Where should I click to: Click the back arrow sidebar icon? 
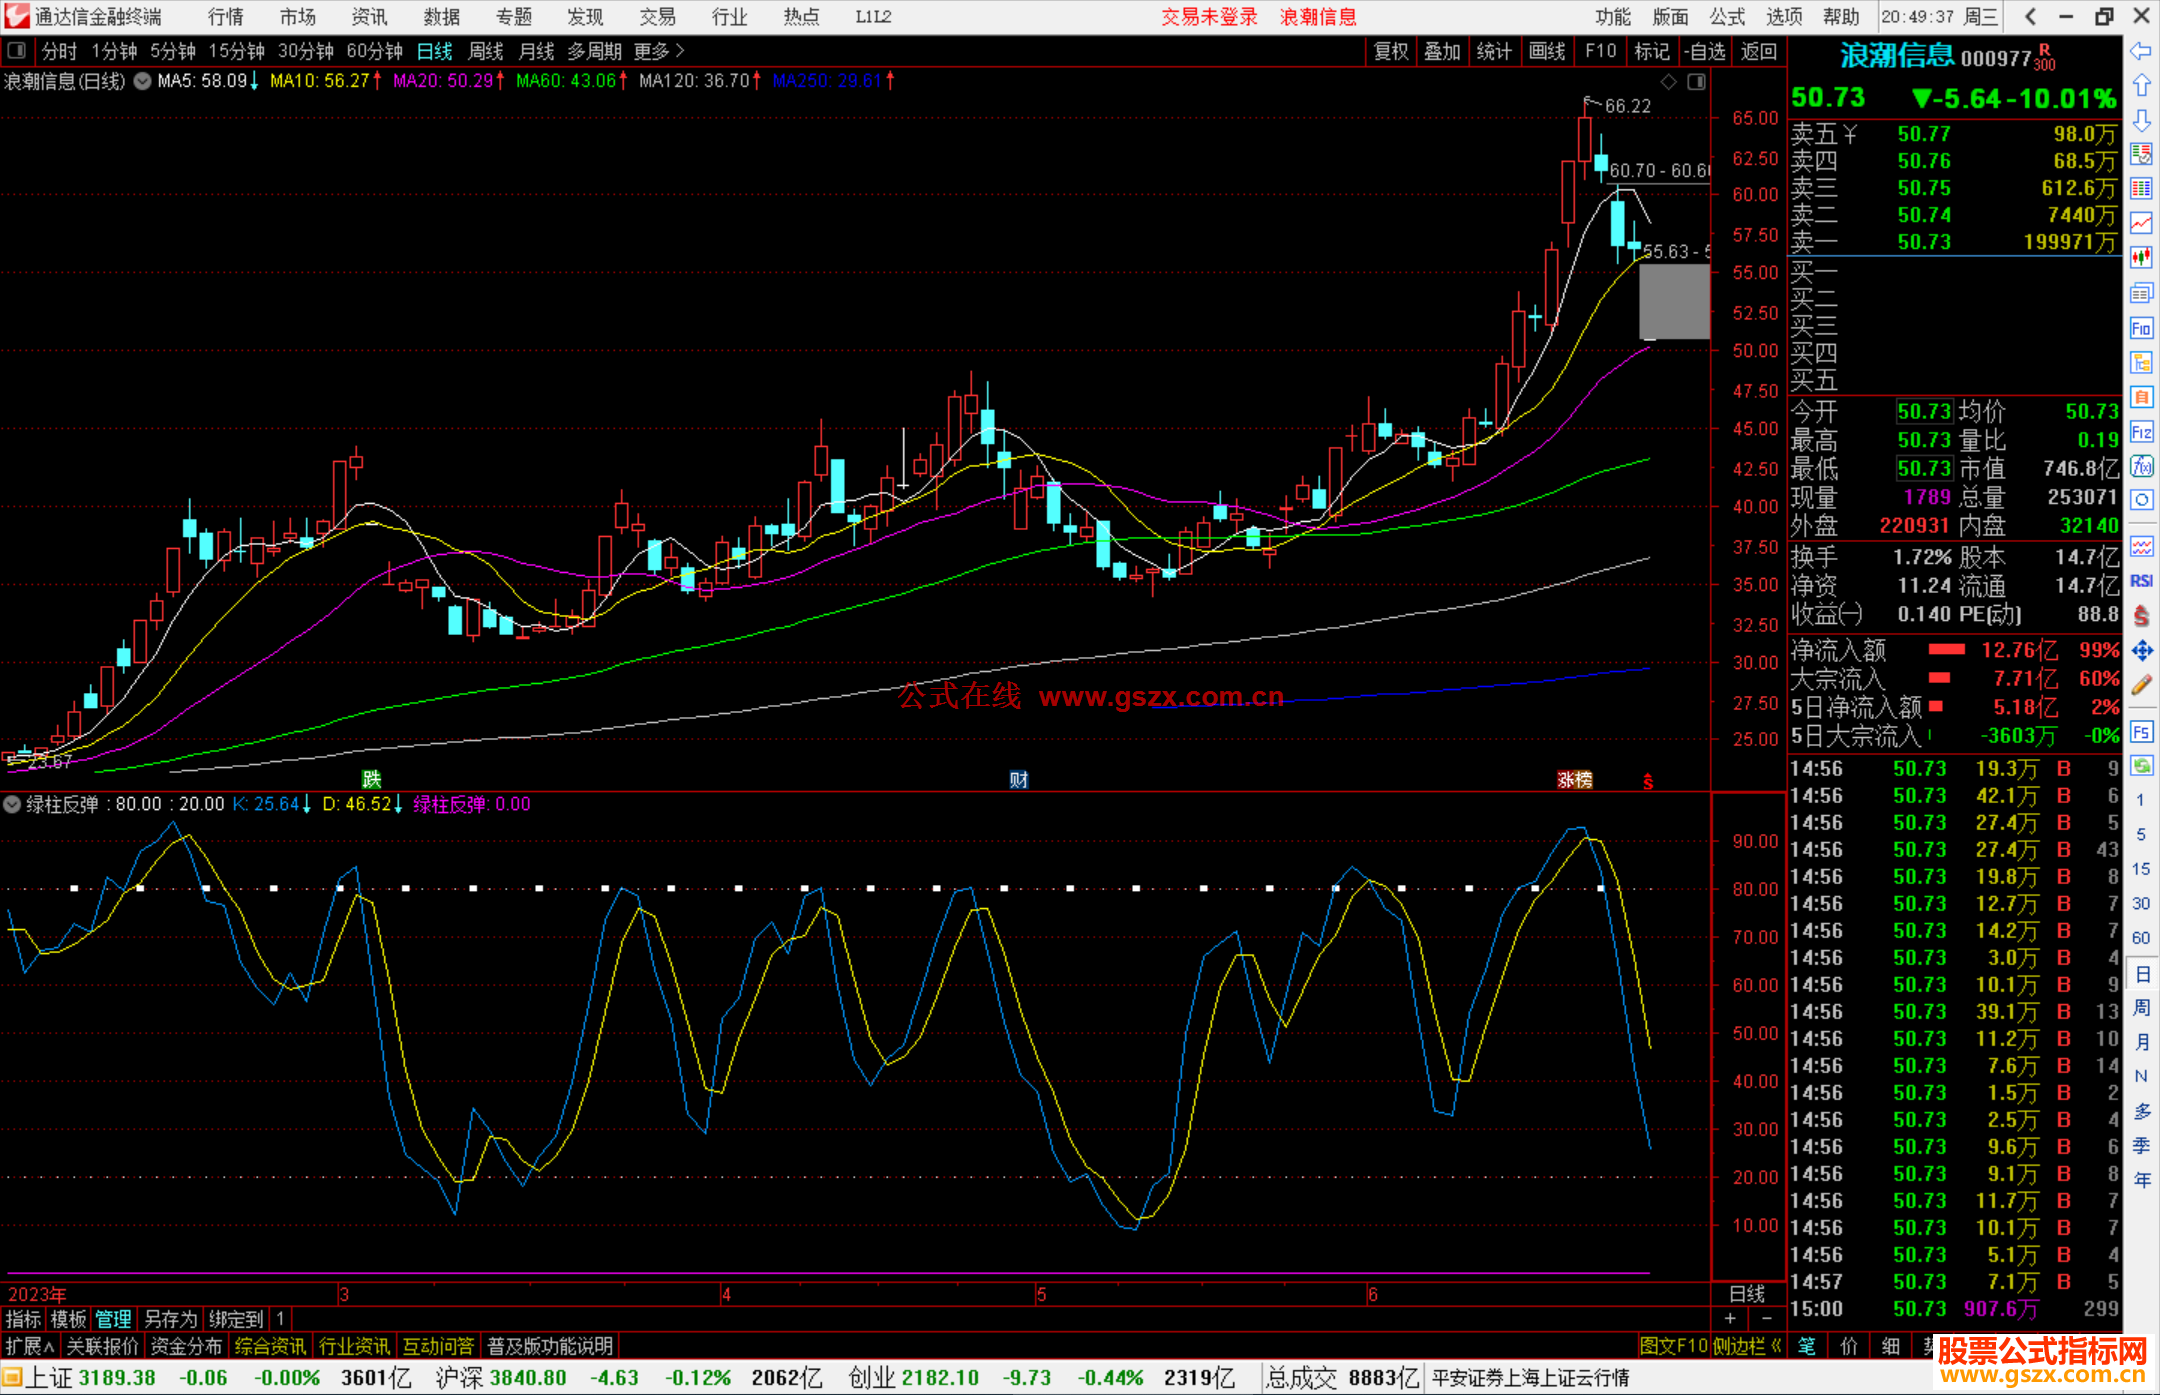coord(2141,51)
